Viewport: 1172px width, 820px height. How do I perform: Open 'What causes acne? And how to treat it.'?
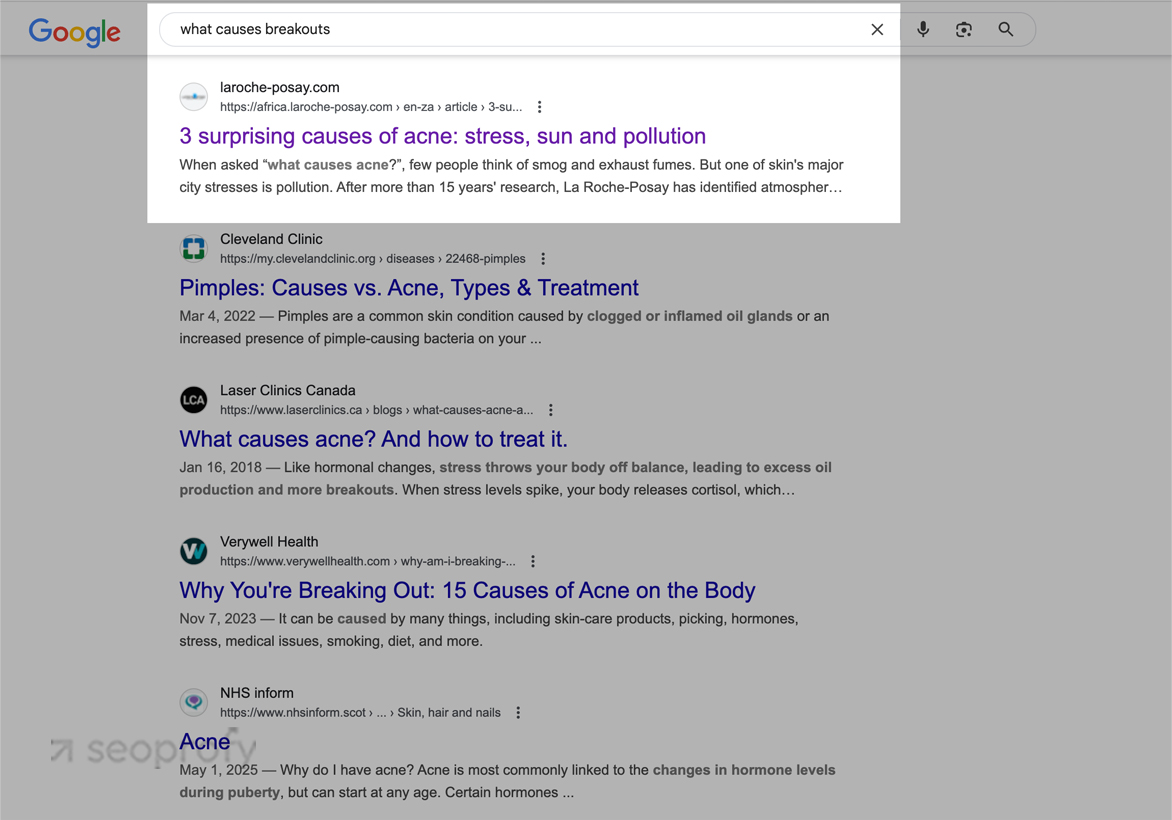click(374, 439)
